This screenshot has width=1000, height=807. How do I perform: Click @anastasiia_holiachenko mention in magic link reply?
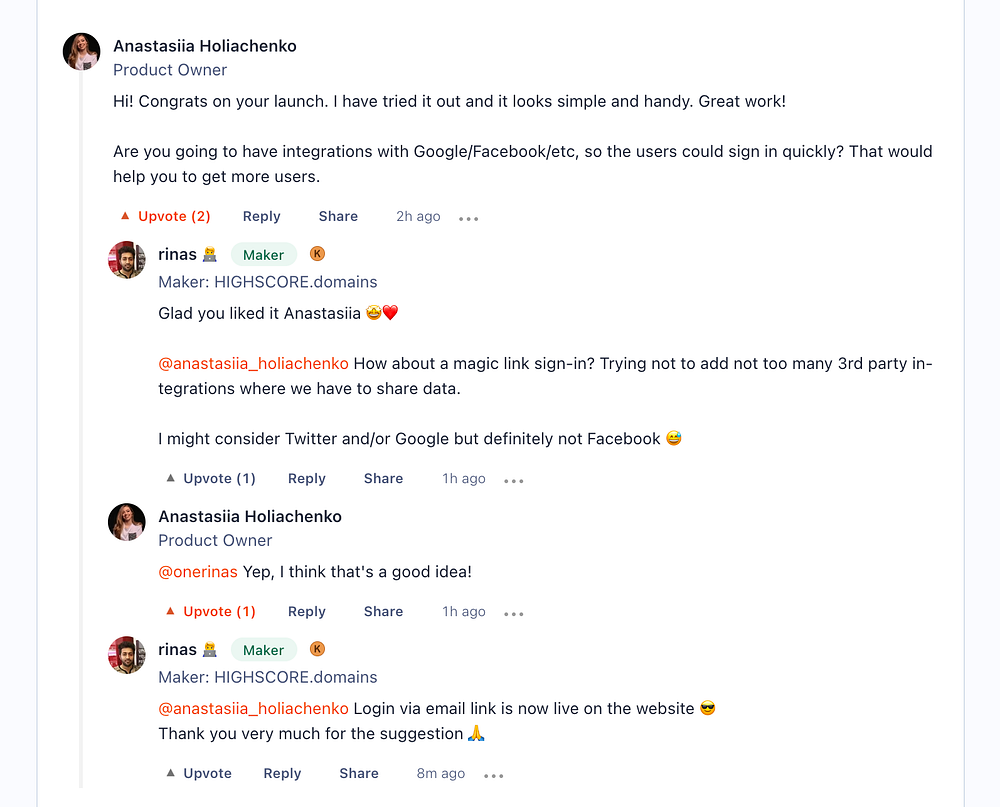pyautogui.click(x=253, y=364)
